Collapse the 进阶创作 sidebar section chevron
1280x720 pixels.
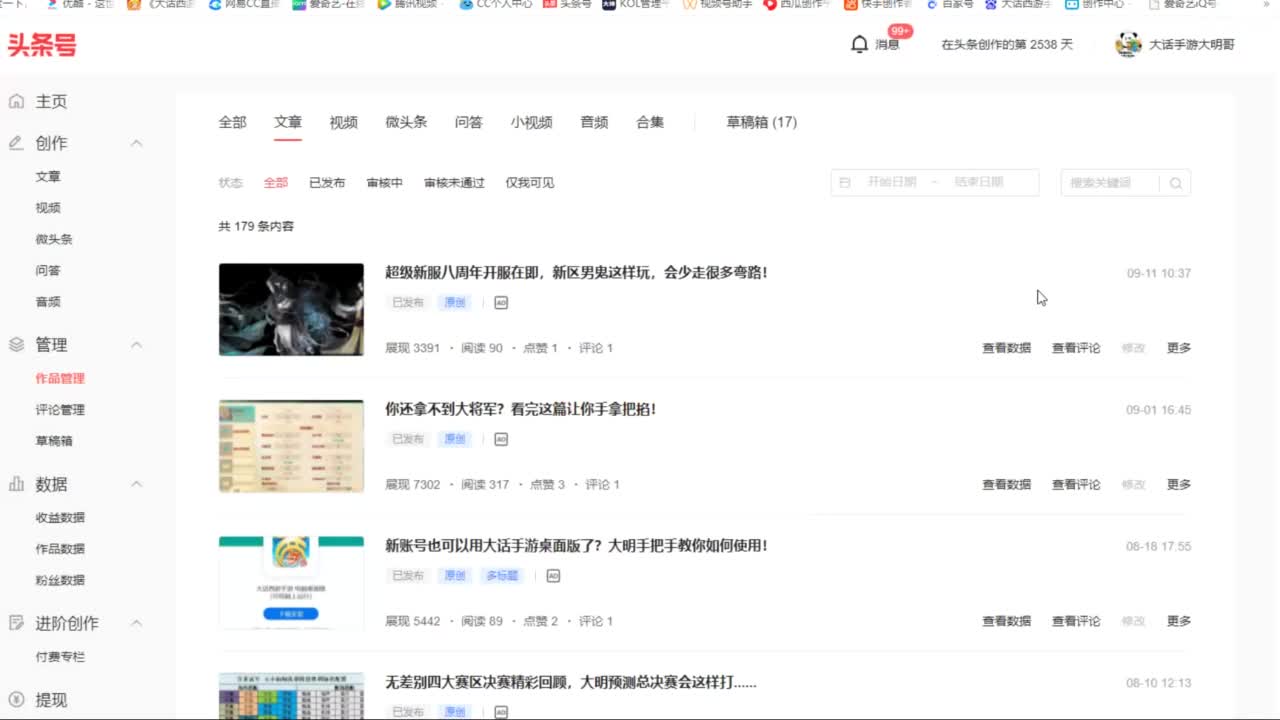click(x=137, y=623)
